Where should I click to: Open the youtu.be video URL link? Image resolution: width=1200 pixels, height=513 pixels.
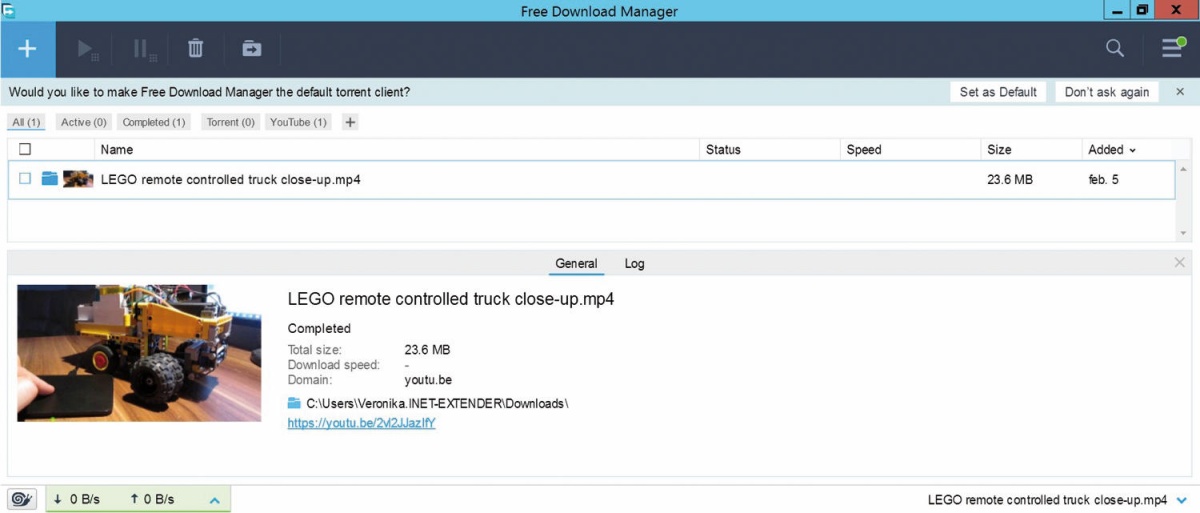[361, 423]
